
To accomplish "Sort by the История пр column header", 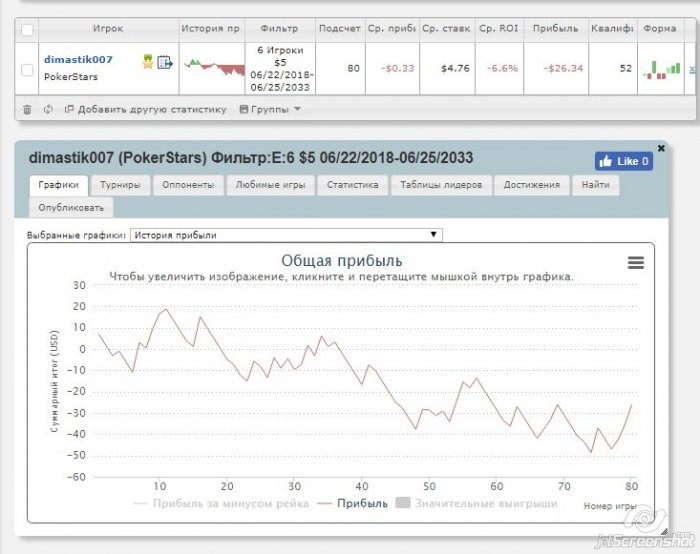I will 211,29.
